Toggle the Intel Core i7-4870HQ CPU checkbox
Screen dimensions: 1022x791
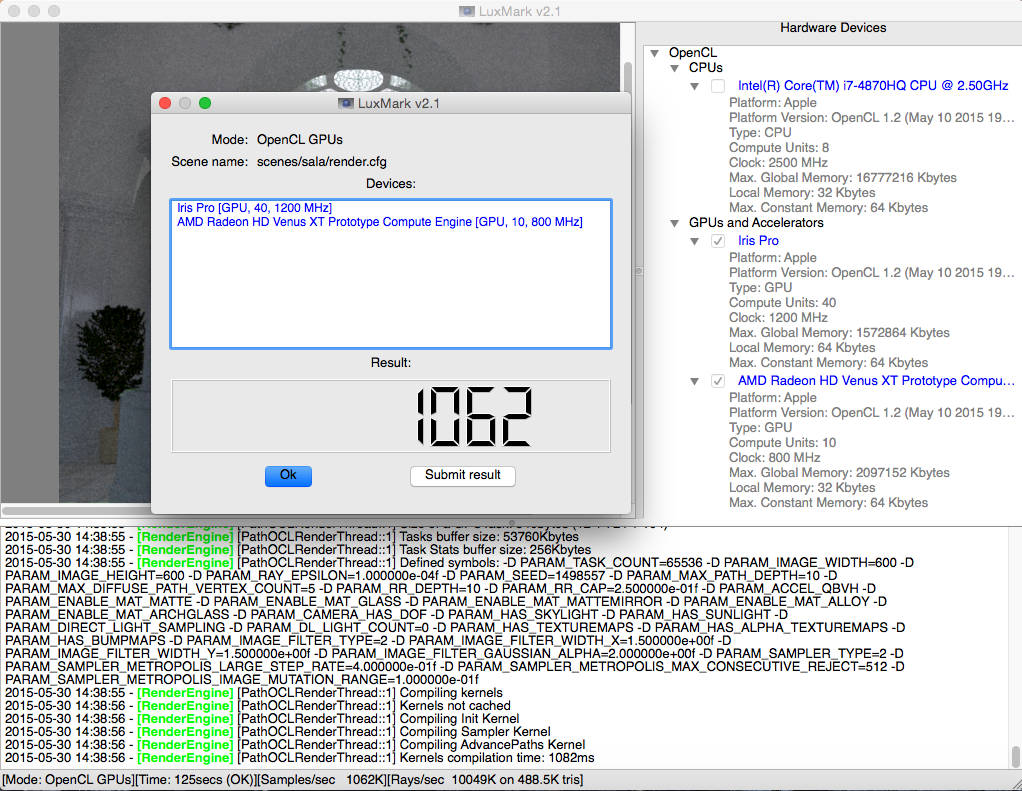718,85
